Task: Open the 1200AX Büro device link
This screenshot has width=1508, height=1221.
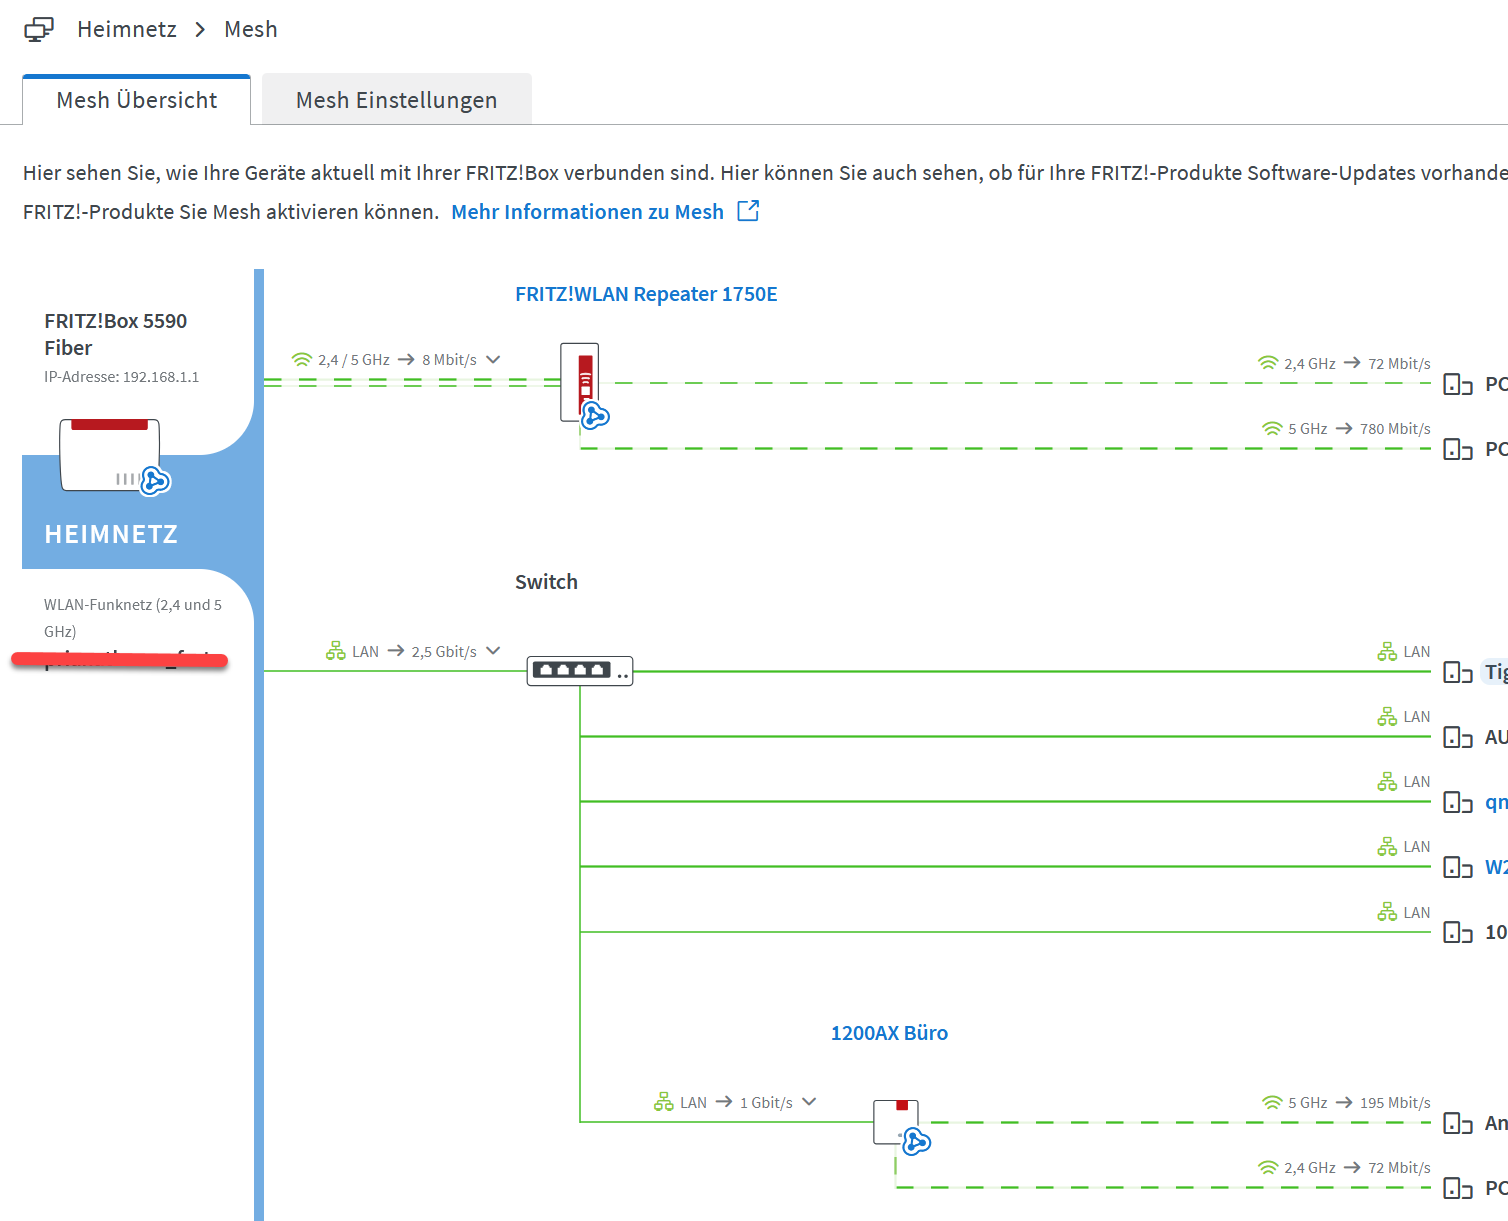Action: 889,1033
